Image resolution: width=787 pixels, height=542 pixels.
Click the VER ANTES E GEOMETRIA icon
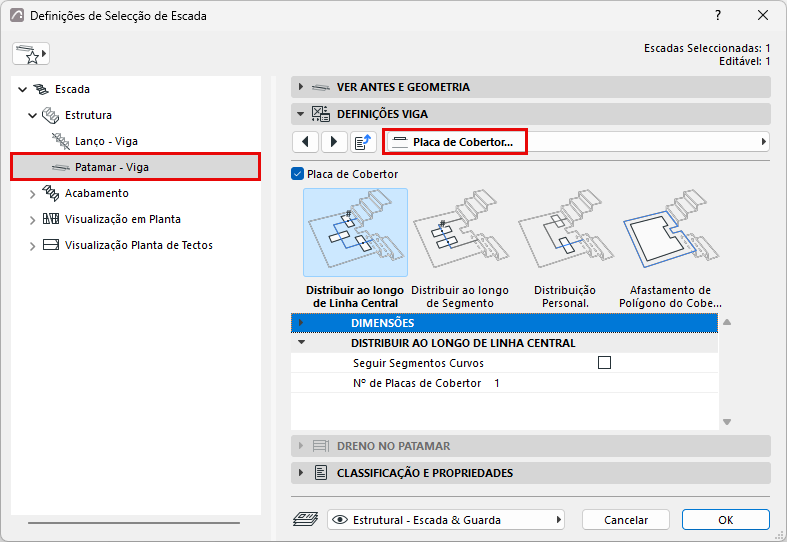tap(321, 87)
